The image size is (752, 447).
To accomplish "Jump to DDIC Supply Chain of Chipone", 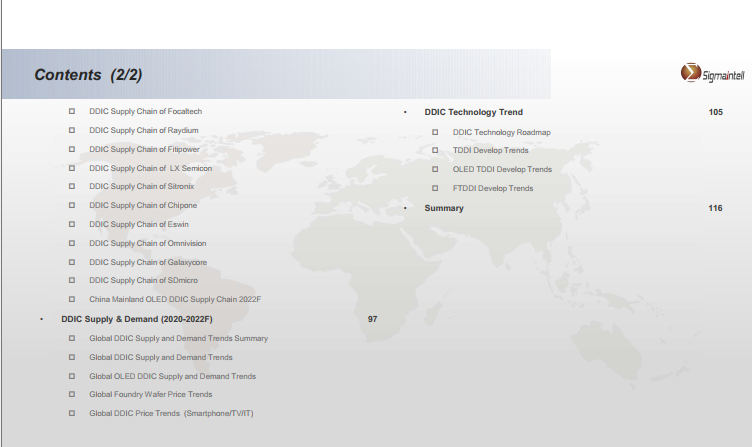I will [x=143, y=205].
